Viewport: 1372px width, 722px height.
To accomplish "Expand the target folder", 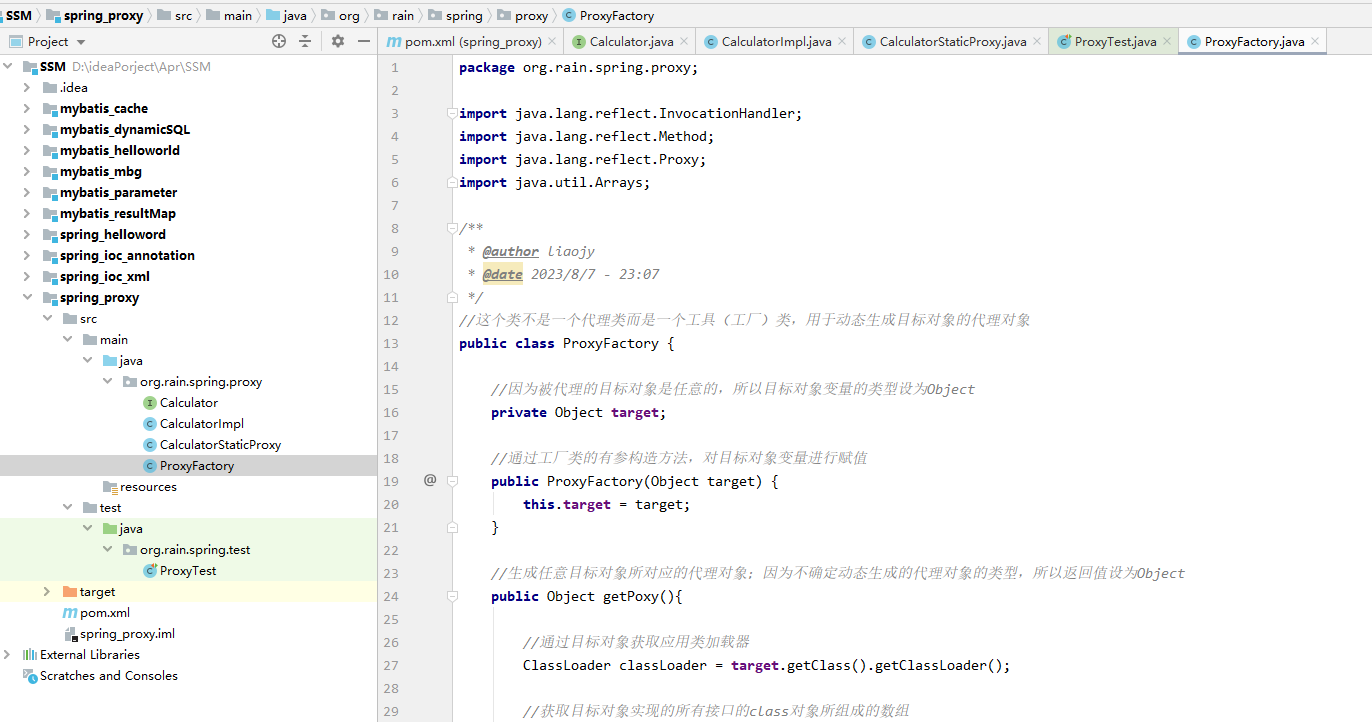I will click(x=47, y=591).
